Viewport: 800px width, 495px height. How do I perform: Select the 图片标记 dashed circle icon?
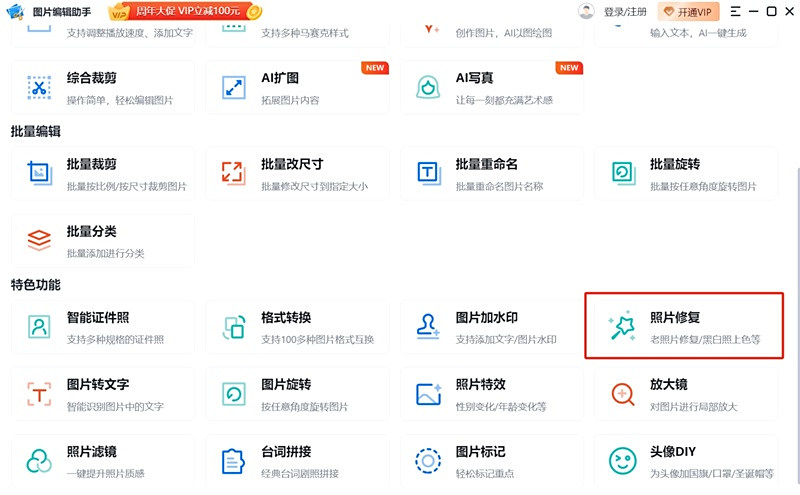(x=428, y=461)
